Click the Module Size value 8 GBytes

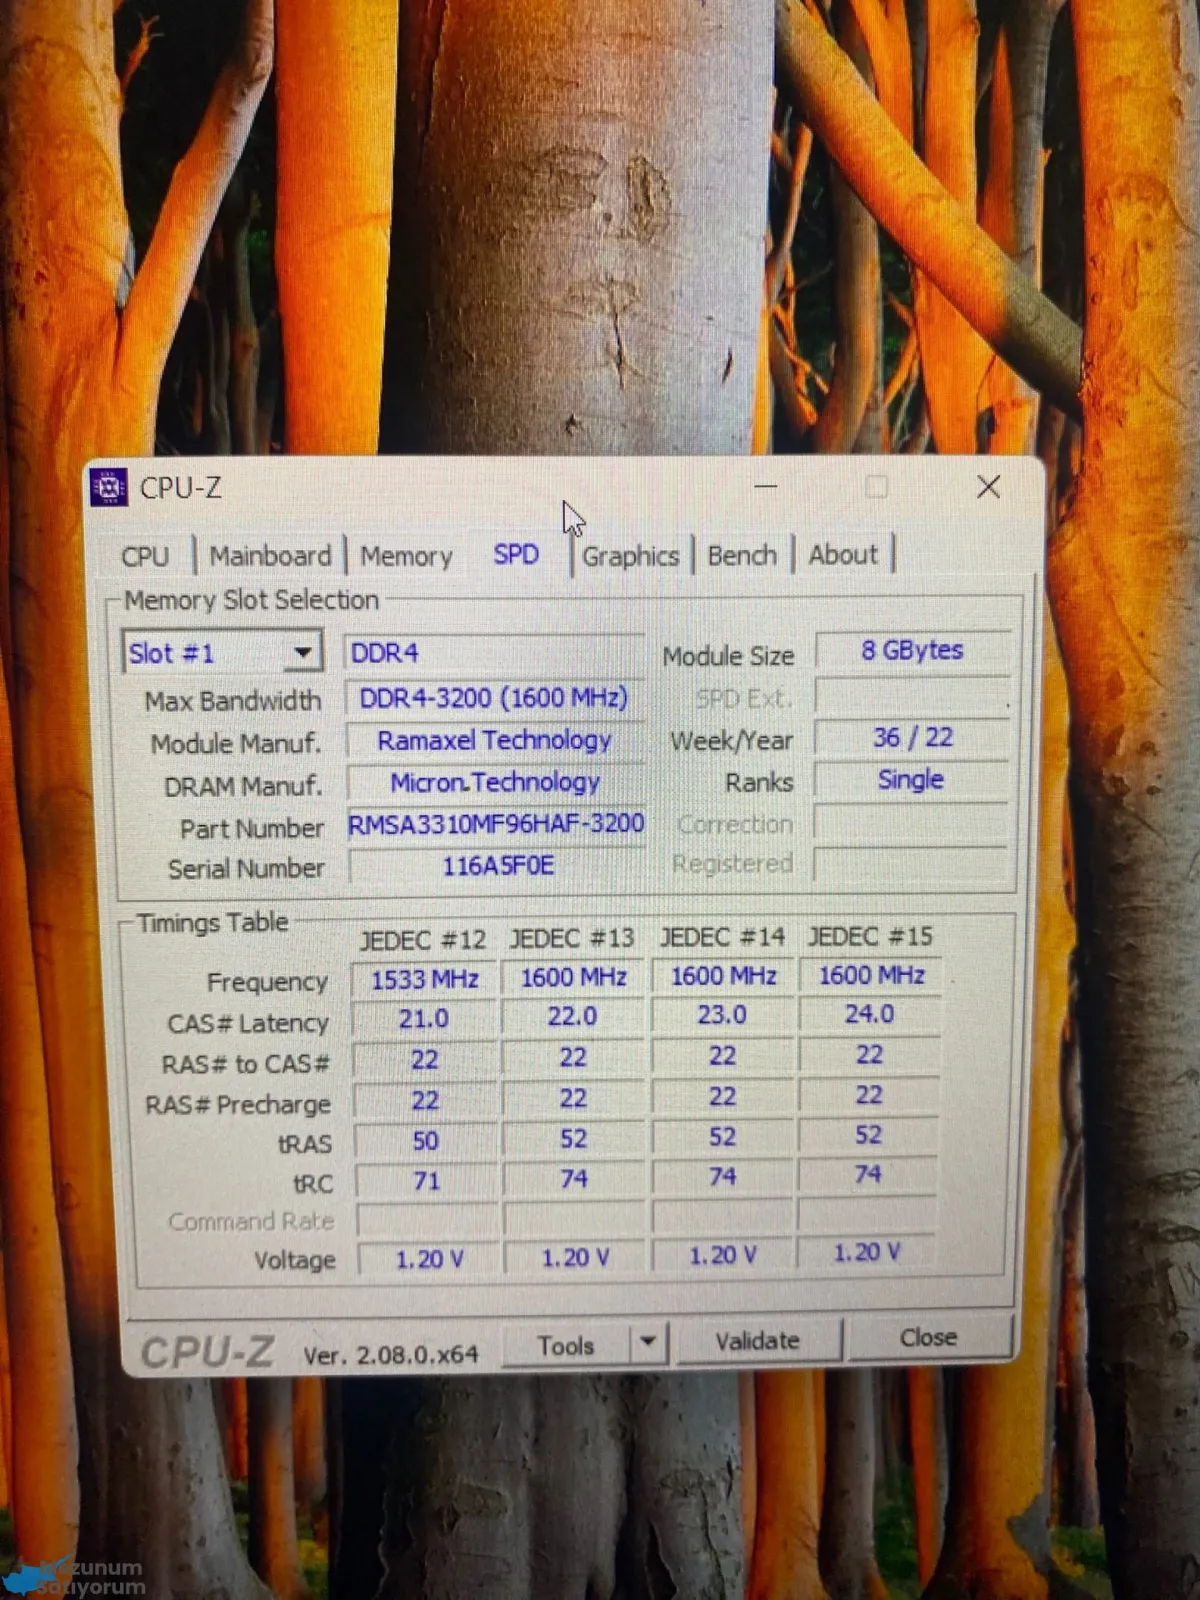(912, 650)
